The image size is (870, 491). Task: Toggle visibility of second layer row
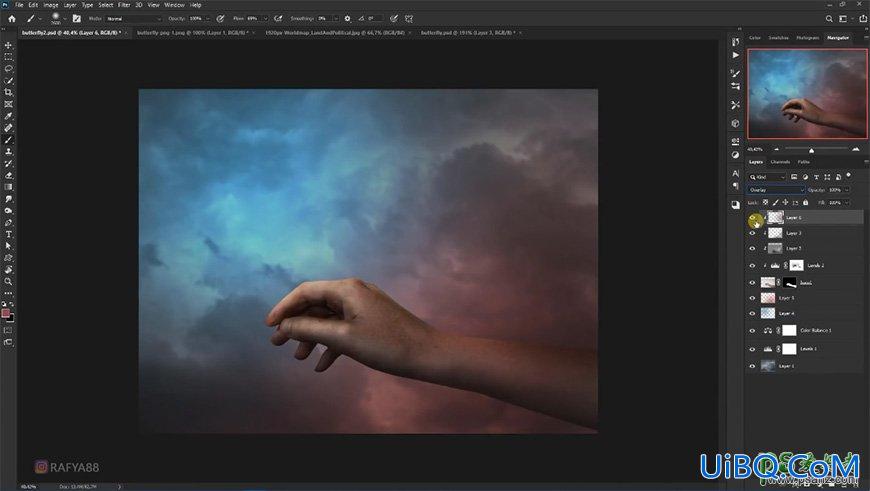[x=752, y=233]
